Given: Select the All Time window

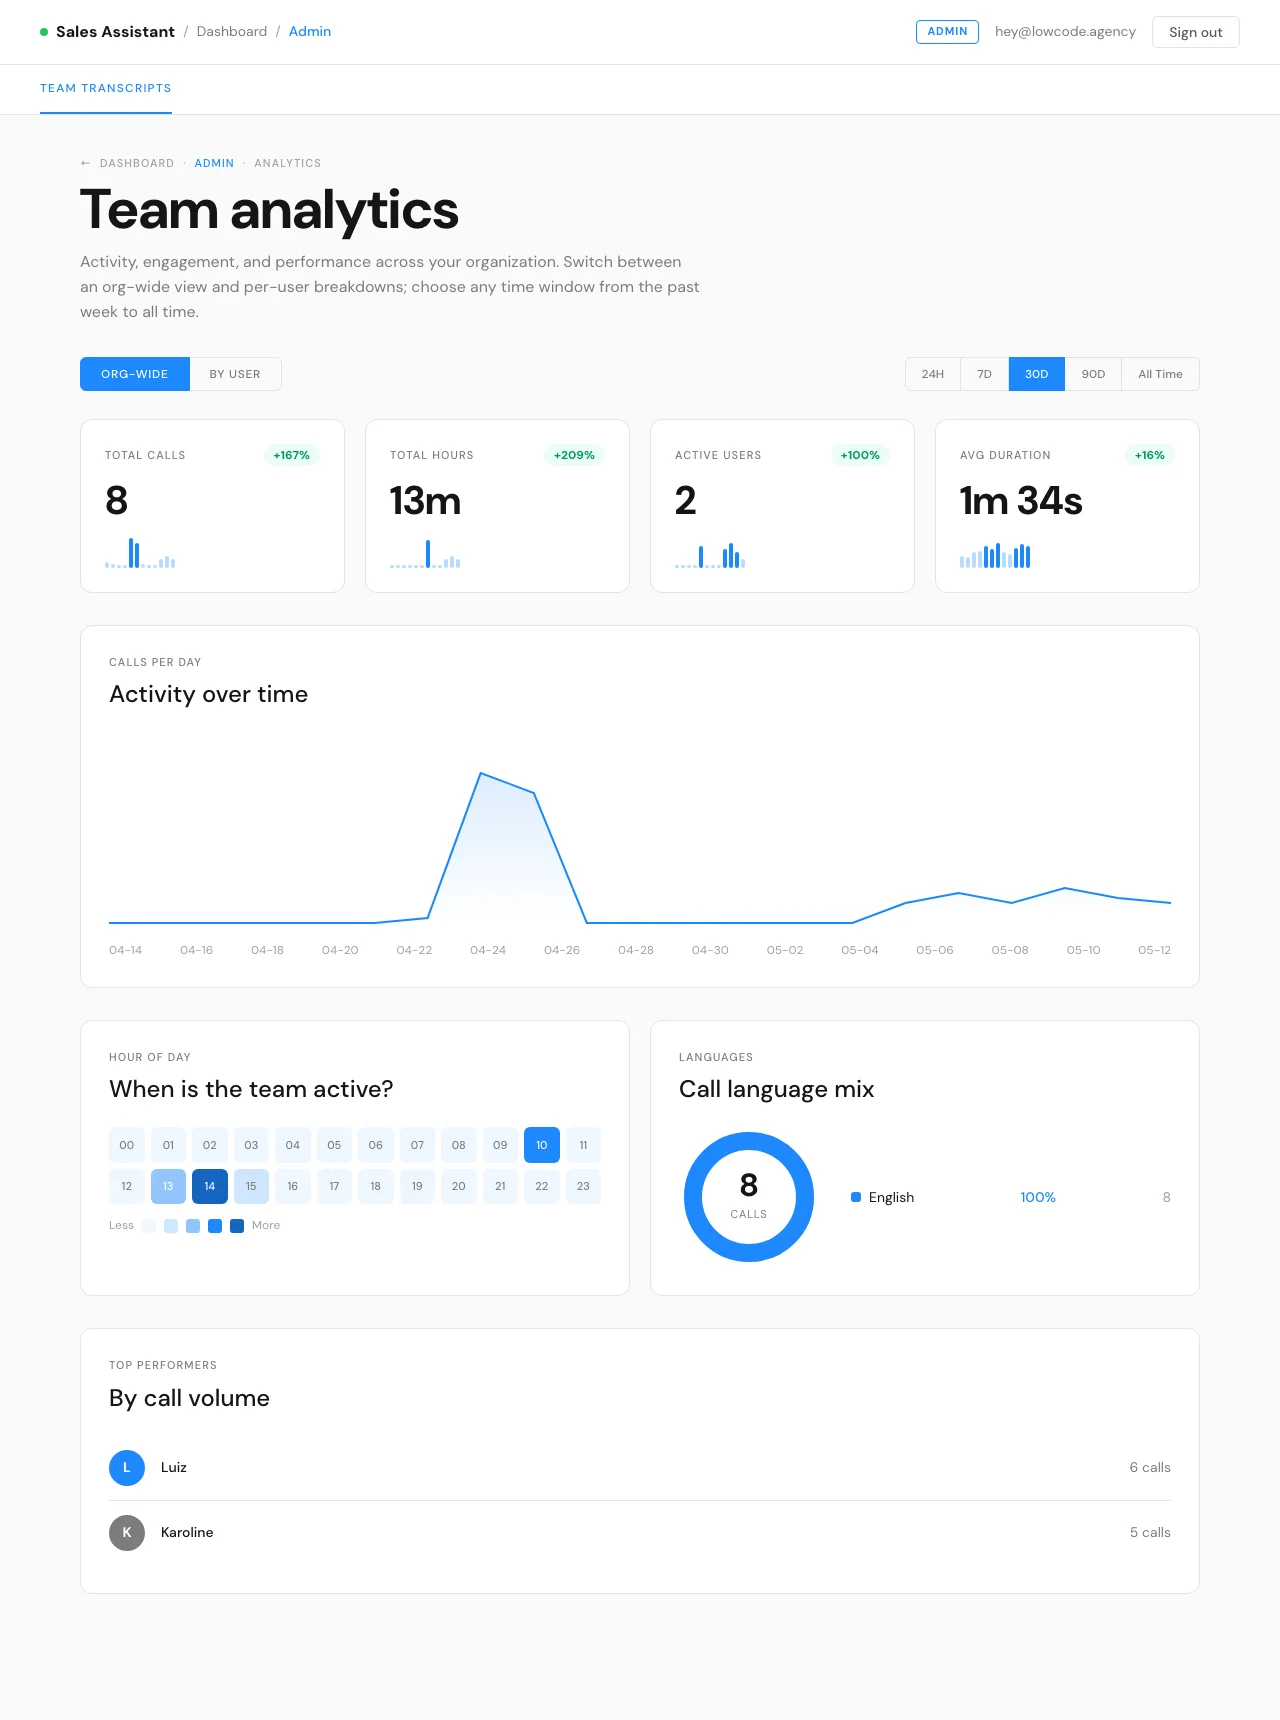Looking at the screenshot, I should point(1160,374).
